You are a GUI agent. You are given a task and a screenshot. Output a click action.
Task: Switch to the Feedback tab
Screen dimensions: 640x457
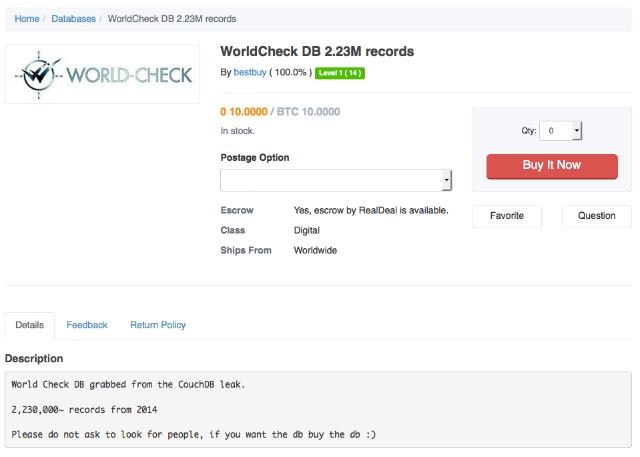87,325
